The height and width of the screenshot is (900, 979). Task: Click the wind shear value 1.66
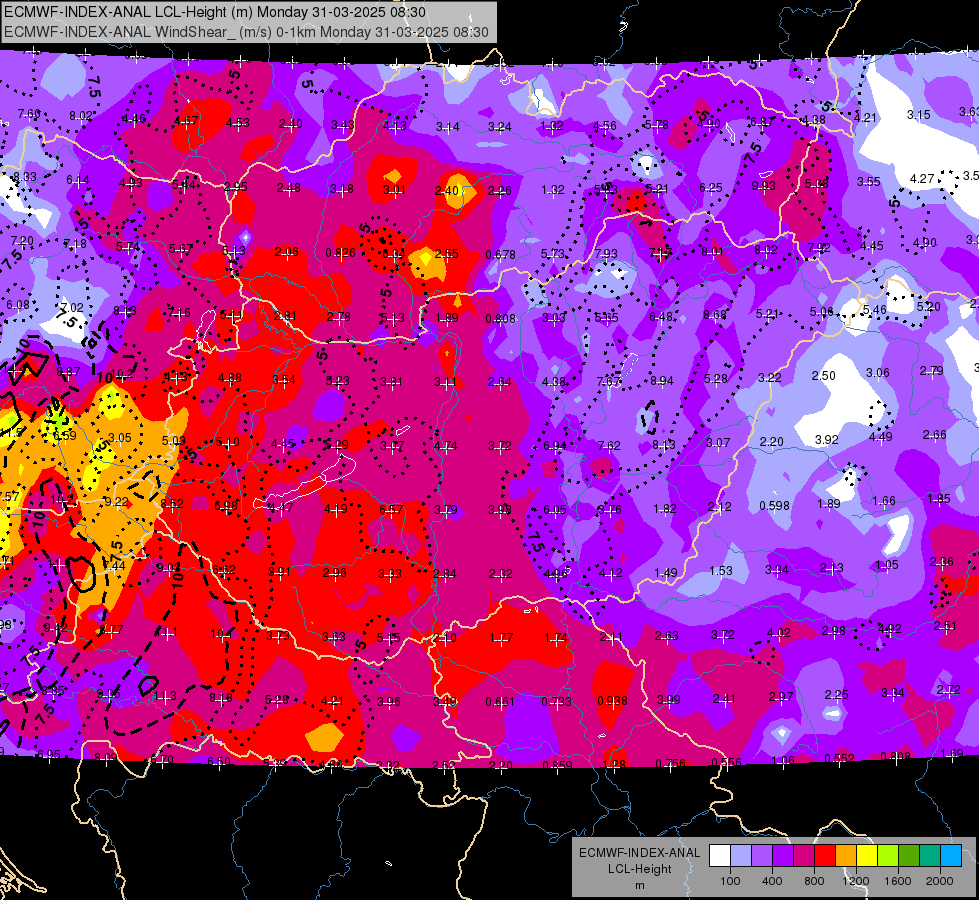(x=883, y=500)
